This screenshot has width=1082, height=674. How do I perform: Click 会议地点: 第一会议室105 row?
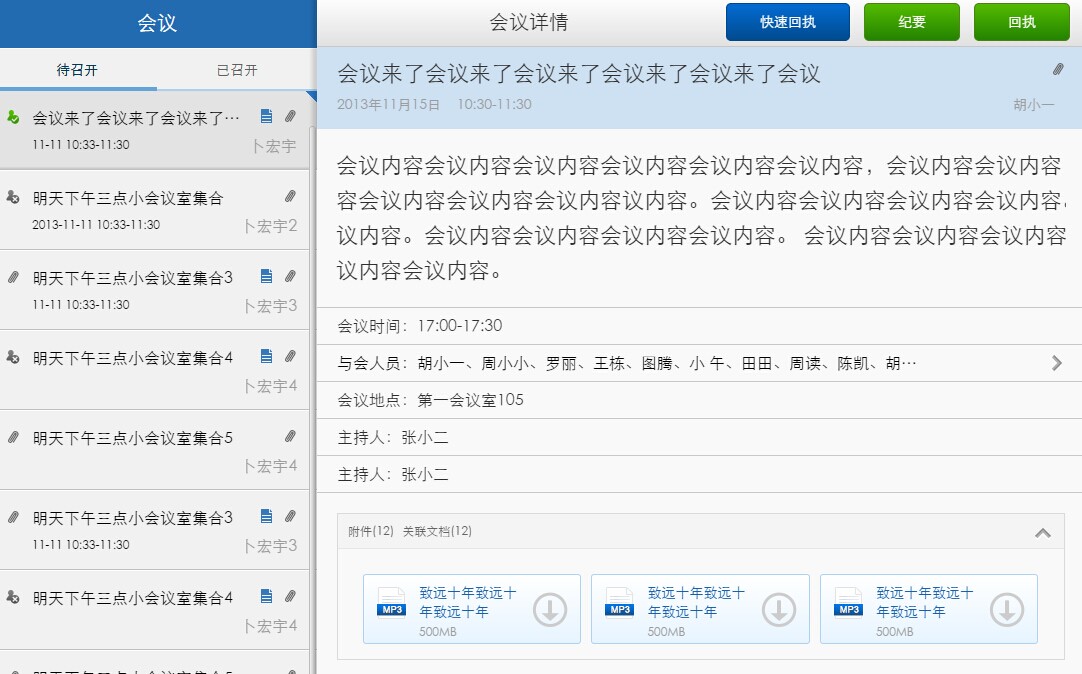point(699,400)
